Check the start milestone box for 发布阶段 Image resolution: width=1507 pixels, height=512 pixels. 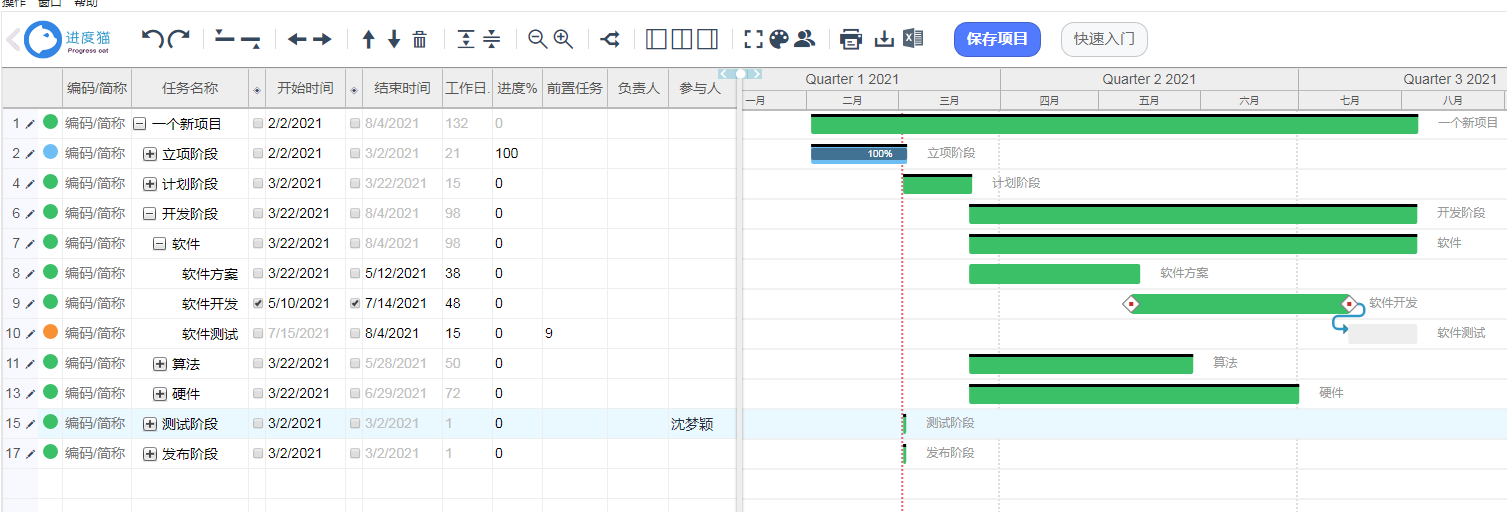pos(259,453)
